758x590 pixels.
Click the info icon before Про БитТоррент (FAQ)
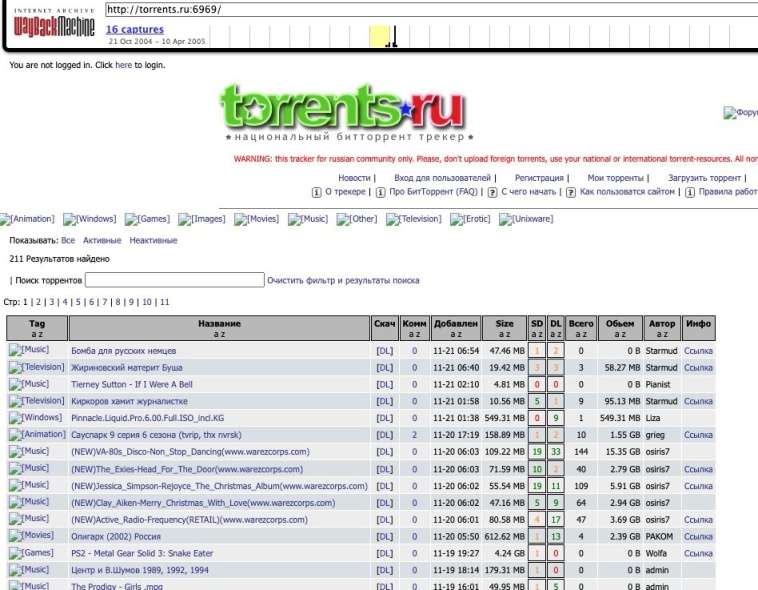(380, 192)
